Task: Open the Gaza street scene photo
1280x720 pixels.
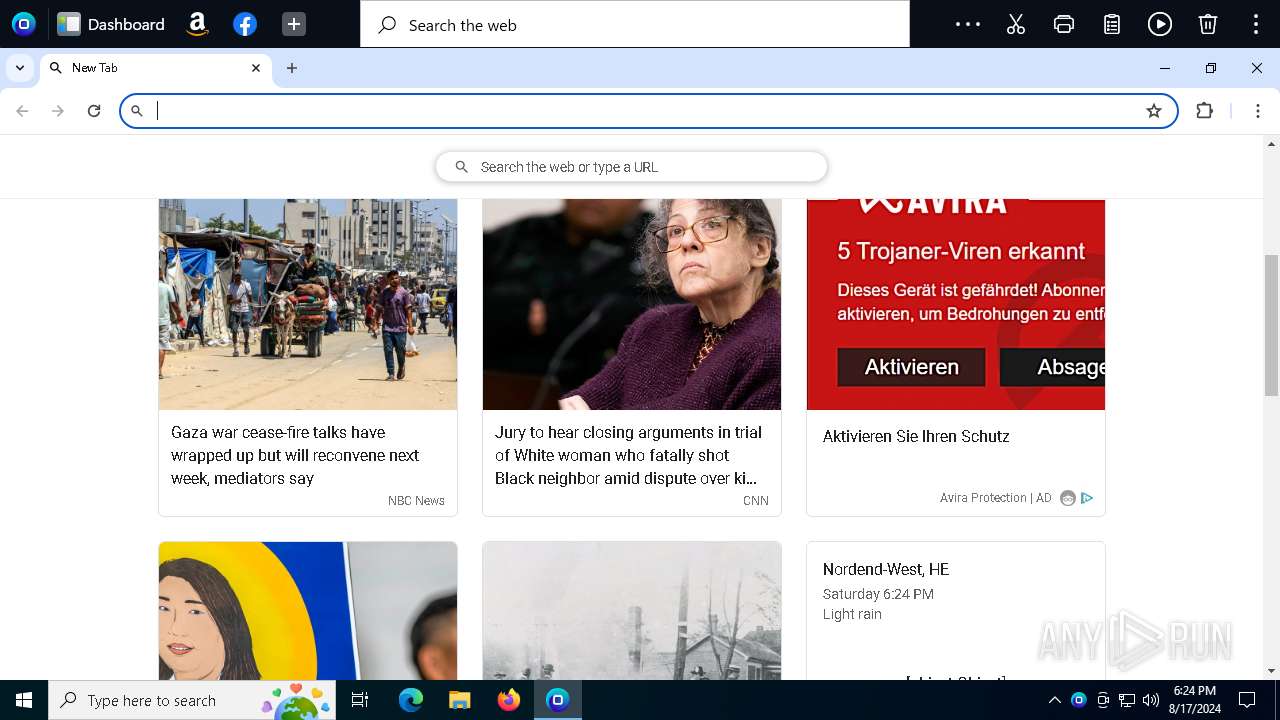Action: coord(308,304)
